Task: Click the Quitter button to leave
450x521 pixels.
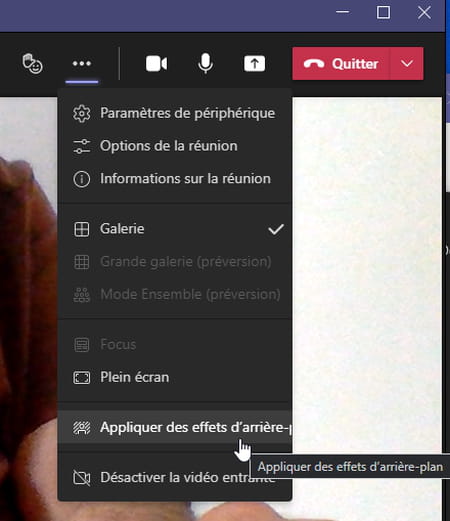Action: click(341, 63)
